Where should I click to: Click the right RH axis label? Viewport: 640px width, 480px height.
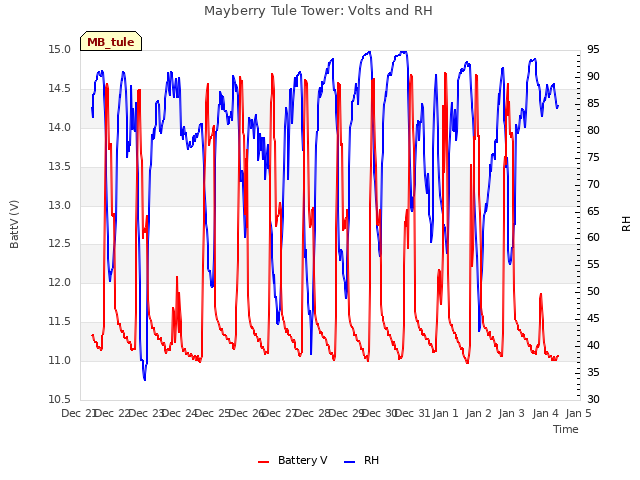point(626,224)
